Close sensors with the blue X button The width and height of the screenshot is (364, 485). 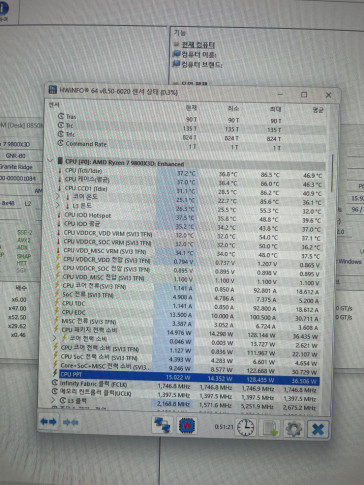point(318,430)
